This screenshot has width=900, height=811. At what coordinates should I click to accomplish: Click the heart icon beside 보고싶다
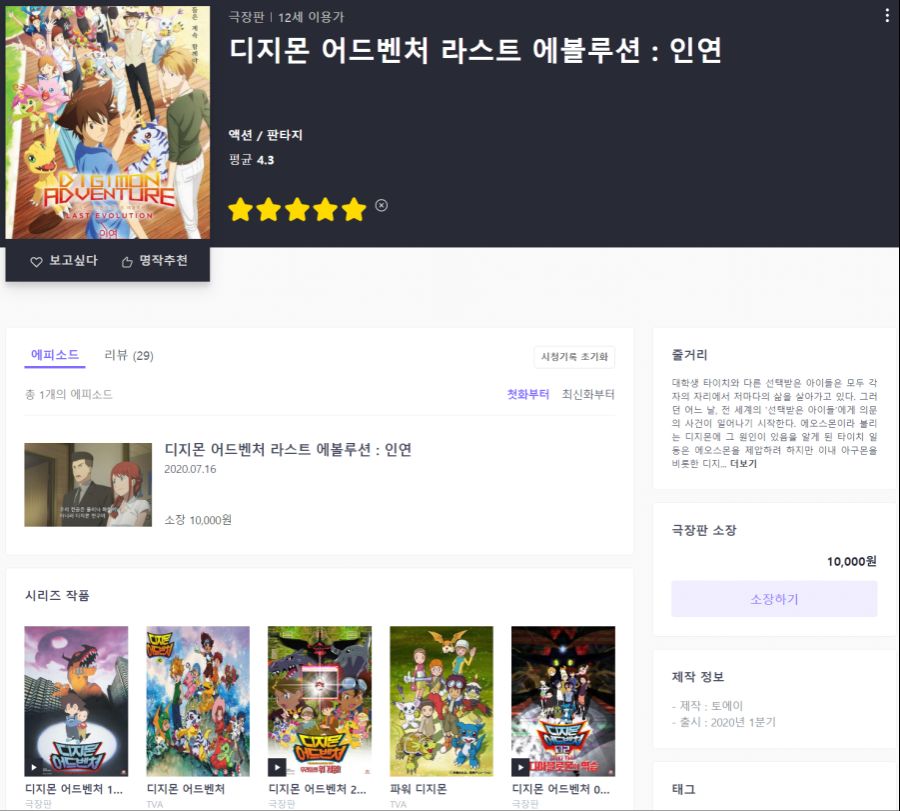(36, 262)
